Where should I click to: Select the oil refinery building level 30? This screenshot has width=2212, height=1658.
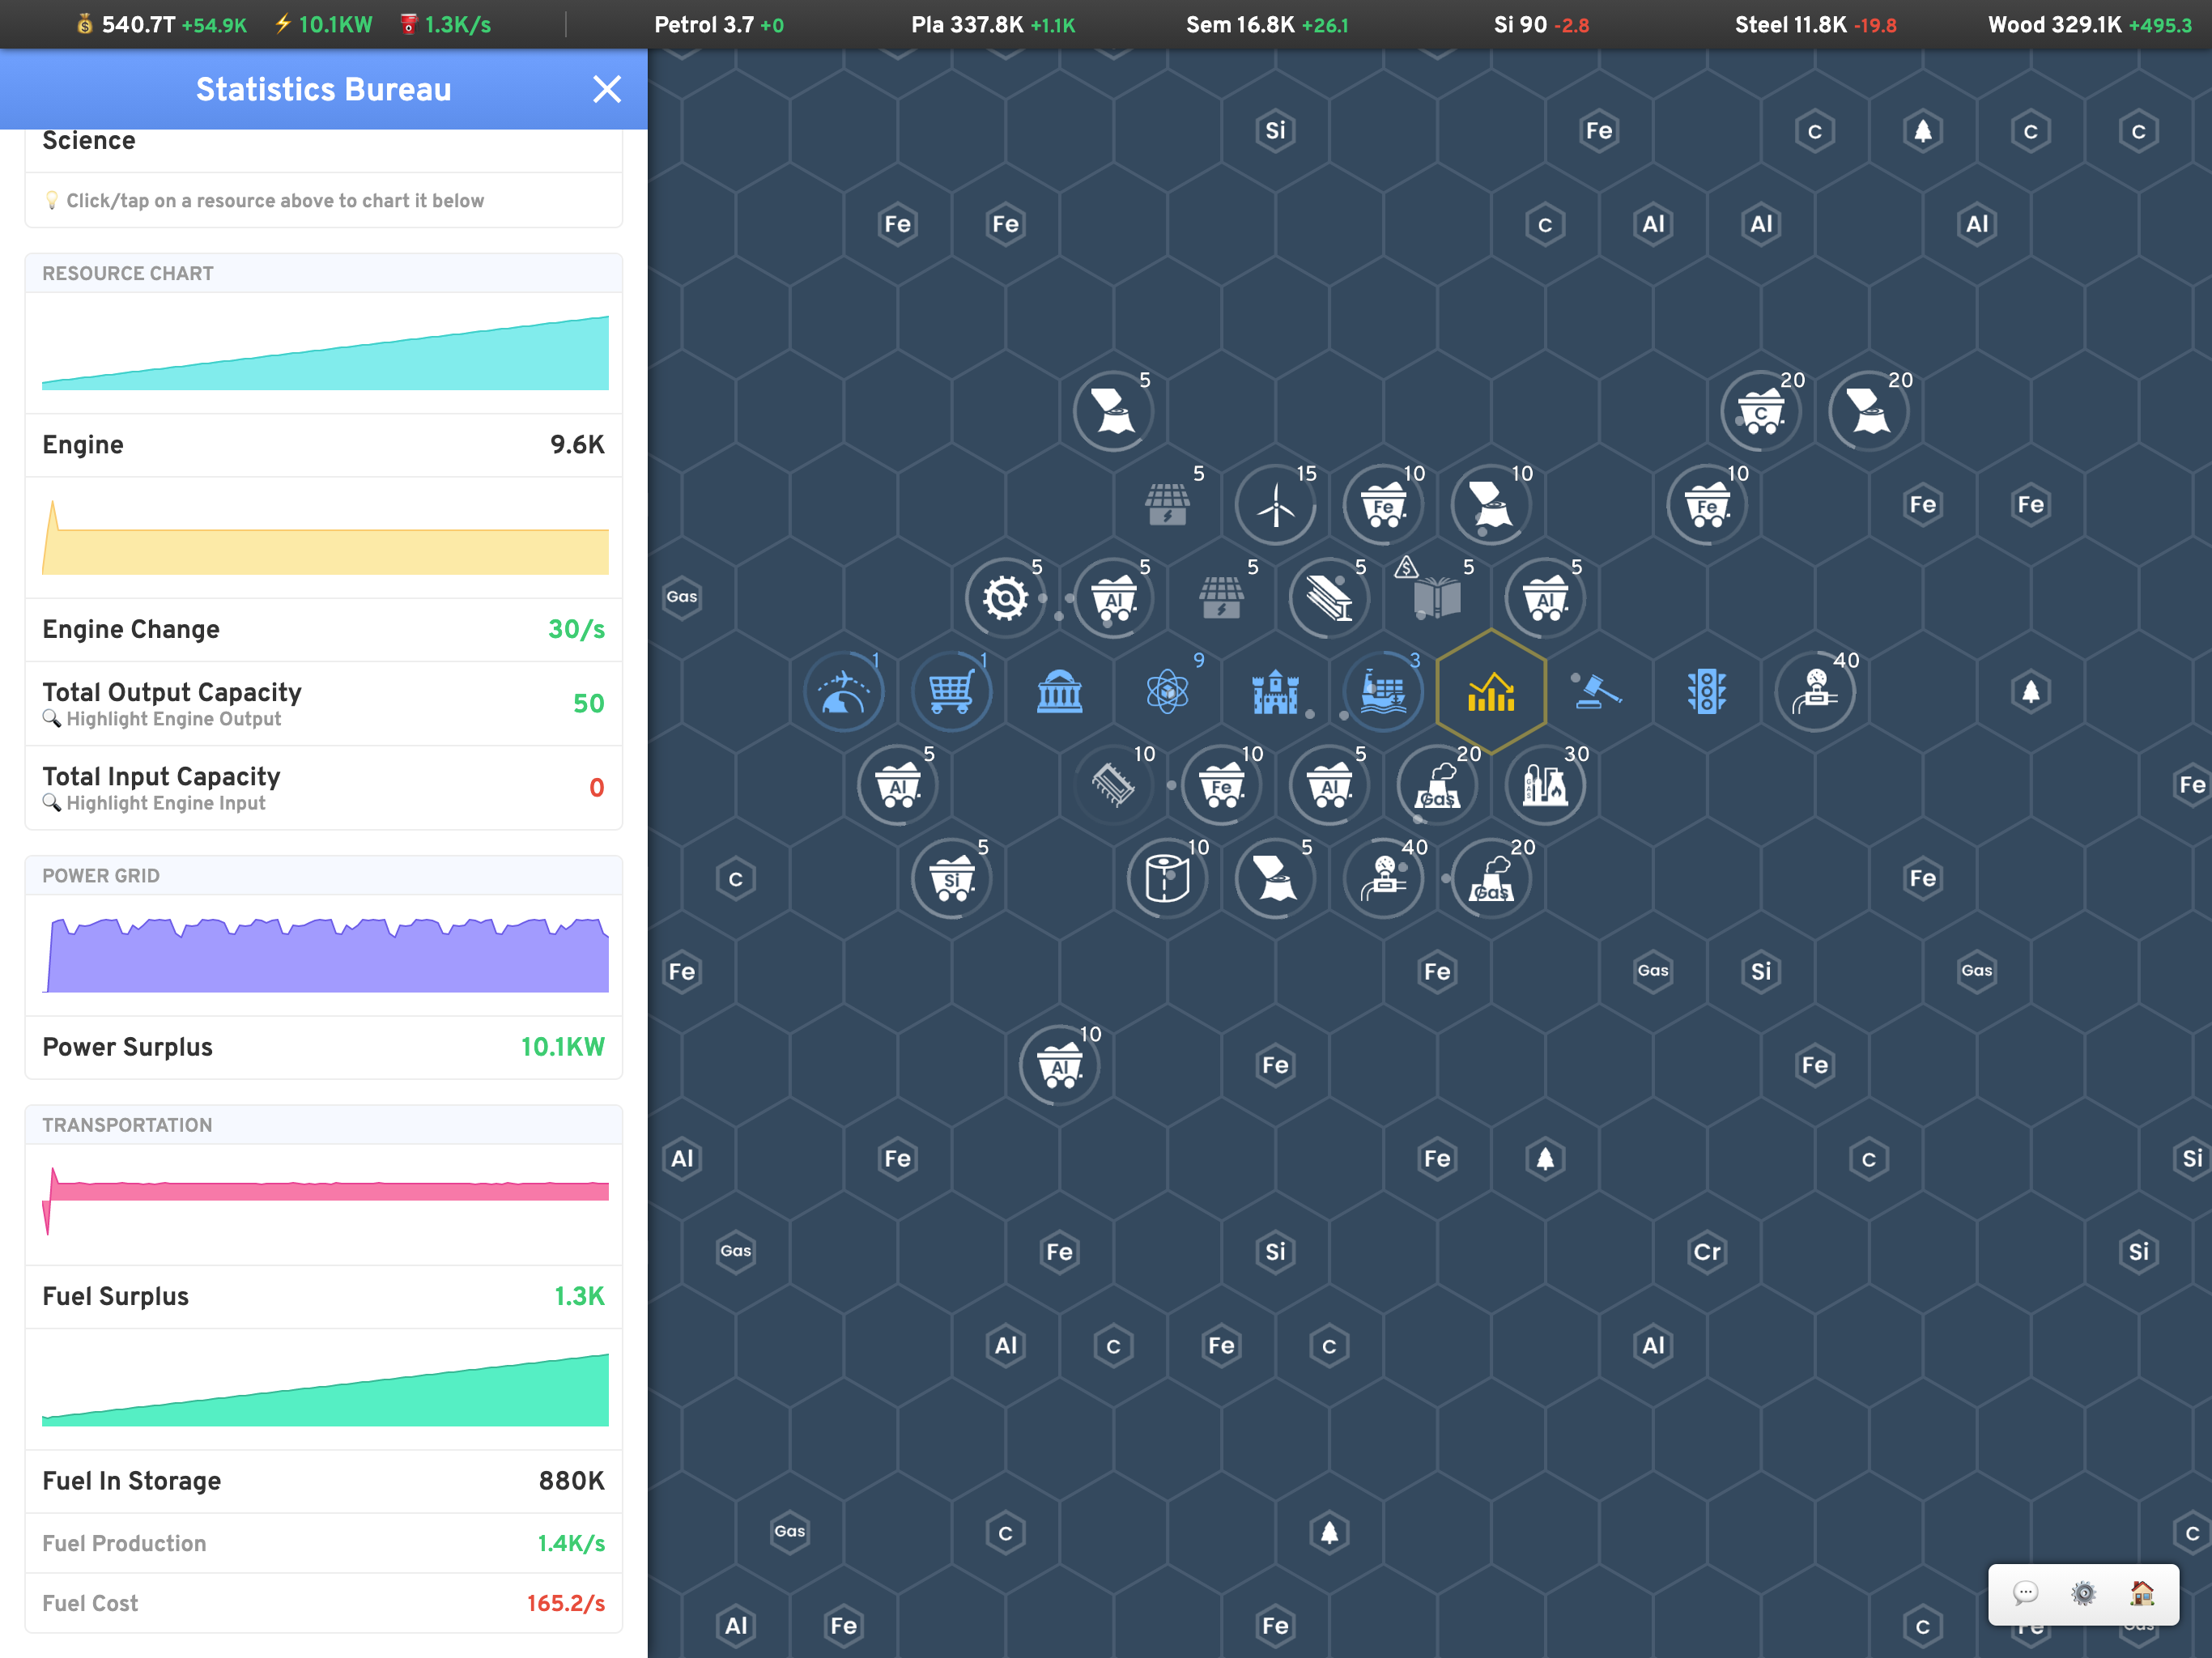[1544, 786]
